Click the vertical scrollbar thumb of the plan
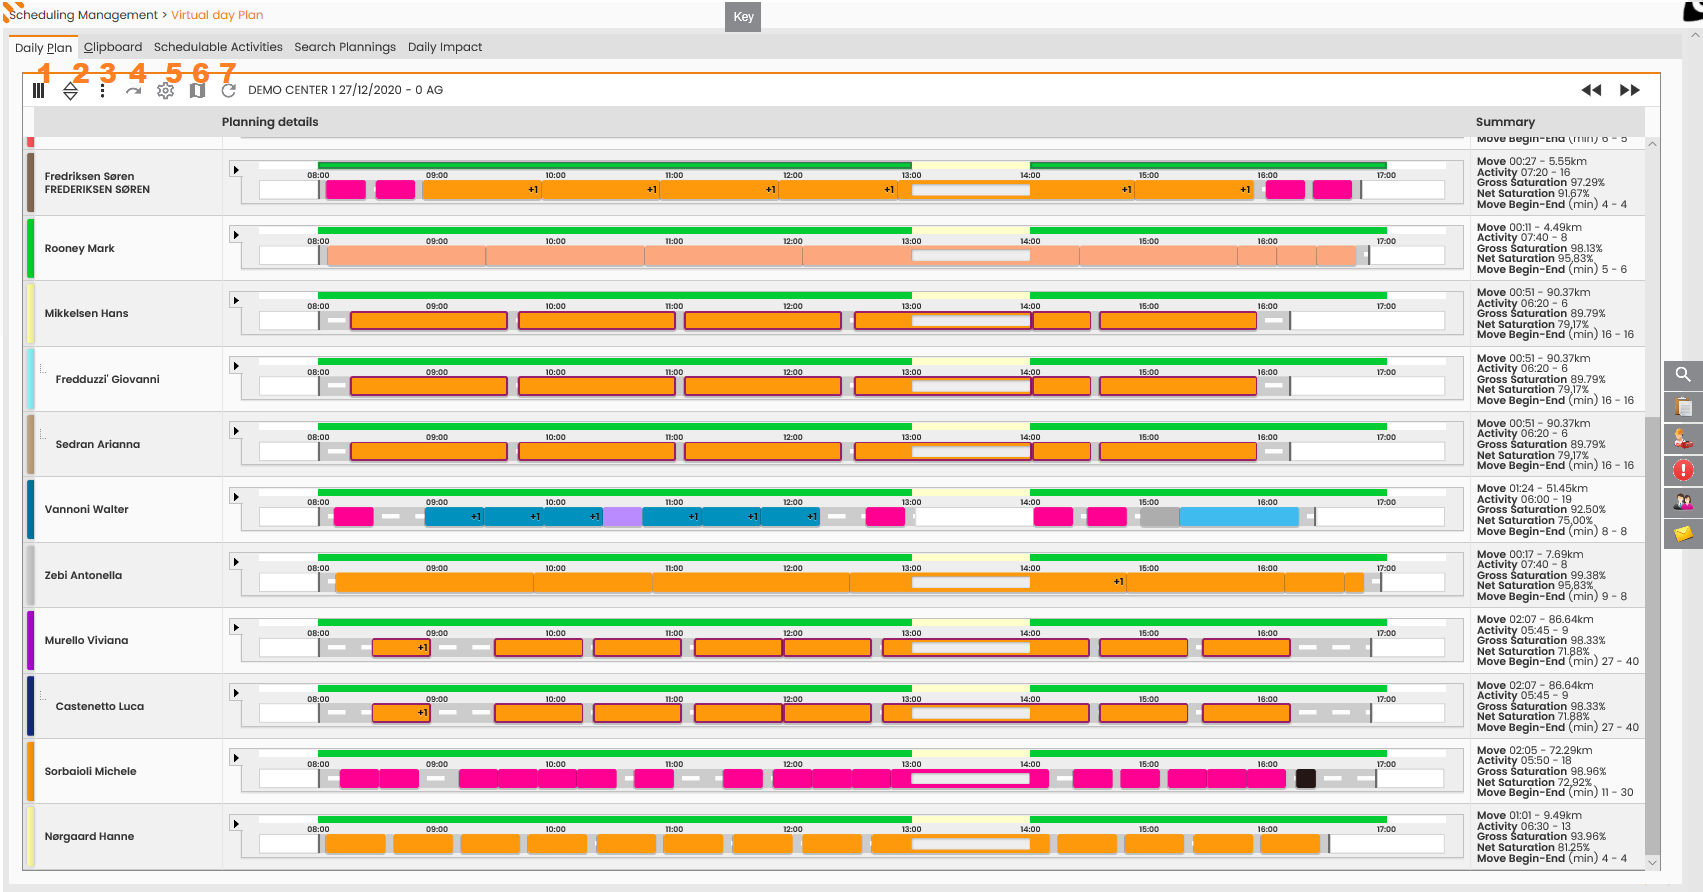Viewport: 1703px width, 892px height. click(x=1653, y=635)
